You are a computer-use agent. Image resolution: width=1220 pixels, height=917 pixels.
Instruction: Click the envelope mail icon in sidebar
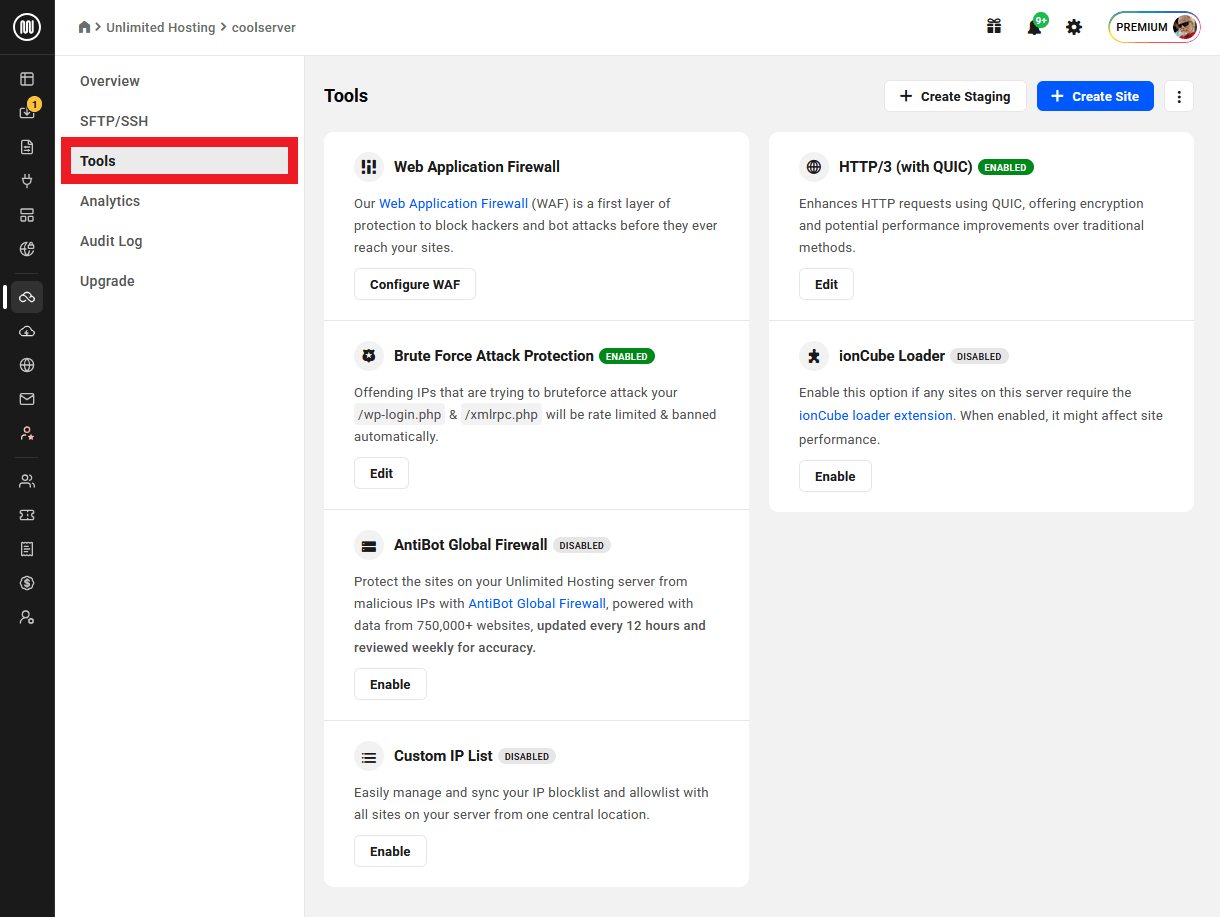point(27,399)
